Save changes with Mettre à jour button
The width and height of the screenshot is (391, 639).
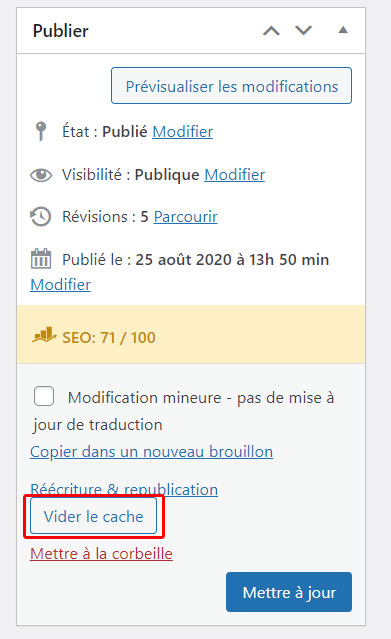[289, 592]
